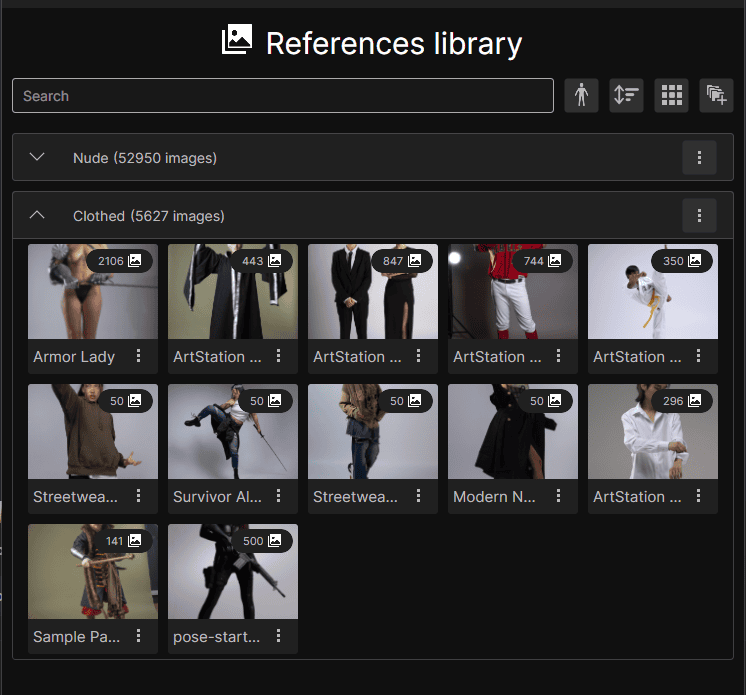
Task: Open the three-dot menu for Clothed category
Action: (699, 216)
